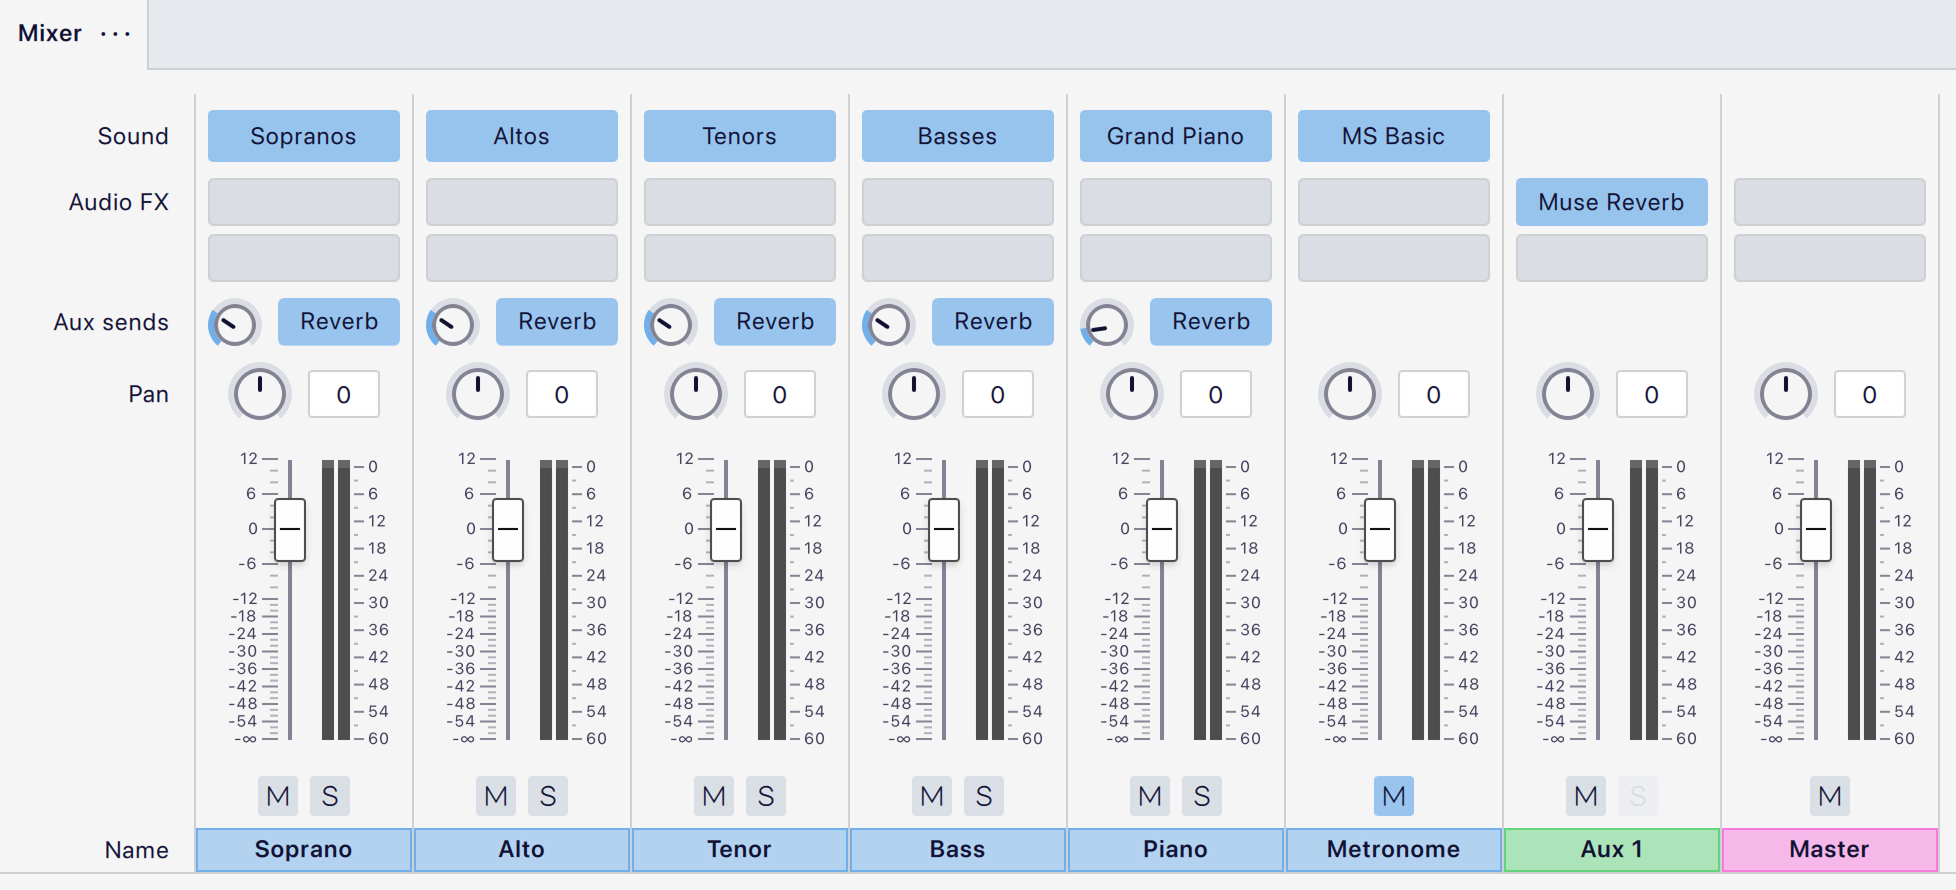Turn the Aux send knob on Sopranos channel

point(235,323)
